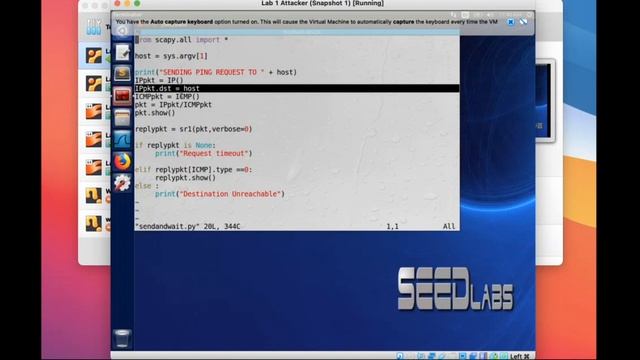Click the 'replypkt.show()' line
The height and width of the screenshot is (360, 640).
point(185,178)
